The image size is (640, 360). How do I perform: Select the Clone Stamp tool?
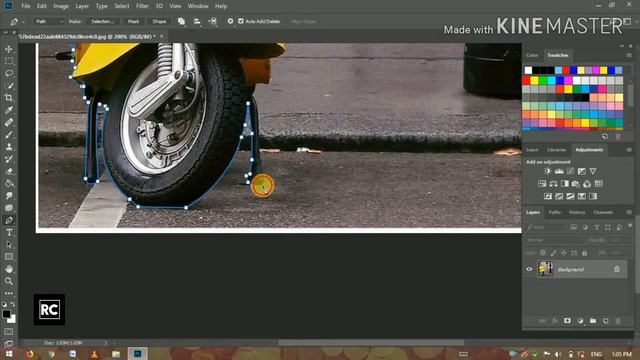9,147
